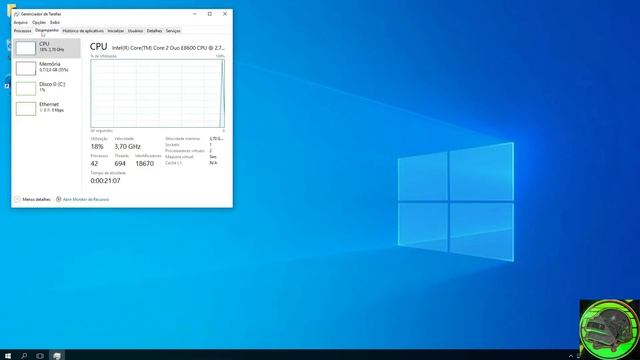640x360 pixels.
Task: Click the 694 threads value
Action: (x=120, y=163)
